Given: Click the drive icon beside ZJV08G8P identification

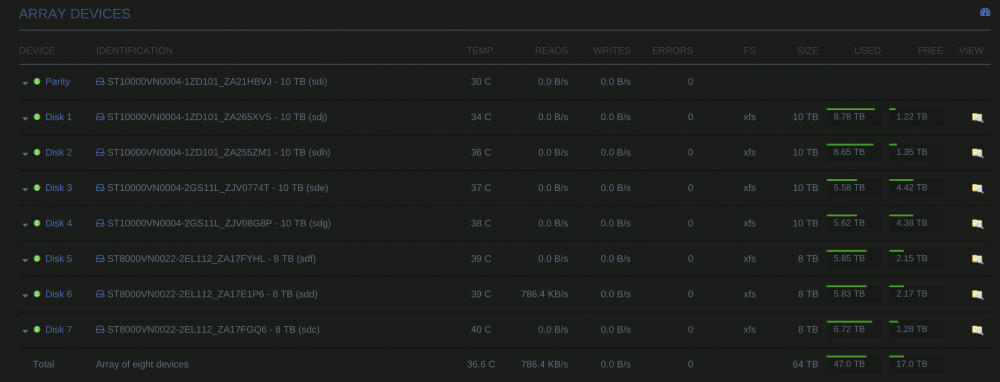Looking at the screenshot, I should click(100, 223).
